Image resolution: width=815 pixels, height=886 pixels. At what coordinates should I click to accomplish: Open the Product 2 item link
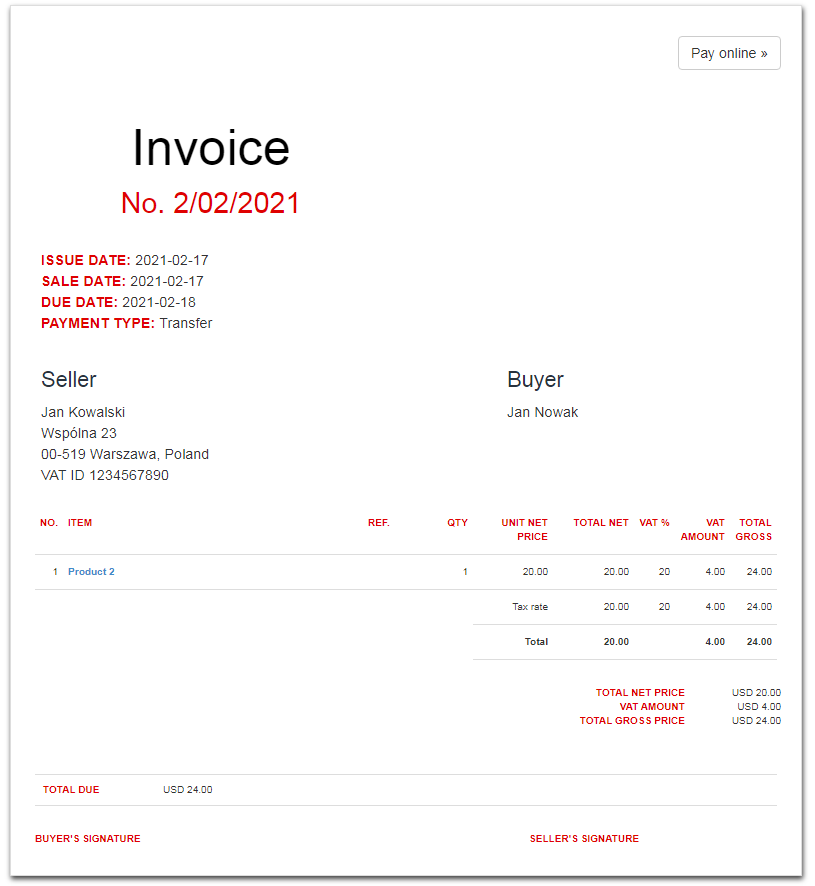(x=91, y=572)
